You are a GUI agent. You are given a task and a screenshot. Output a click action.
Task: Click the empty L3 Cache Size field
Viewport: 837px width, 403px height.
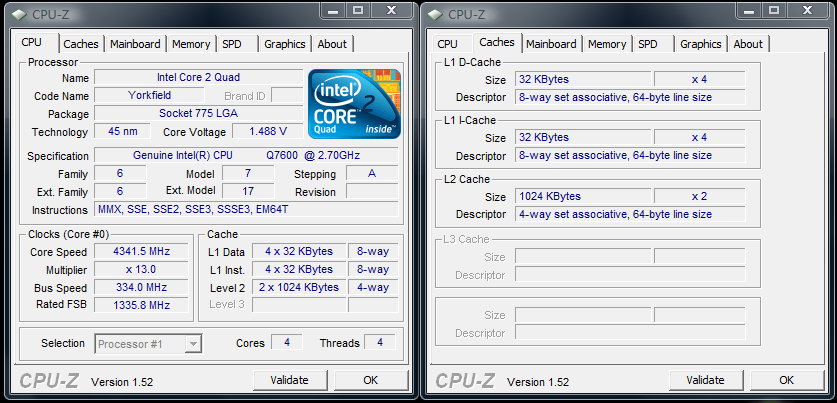coord(583,256)
